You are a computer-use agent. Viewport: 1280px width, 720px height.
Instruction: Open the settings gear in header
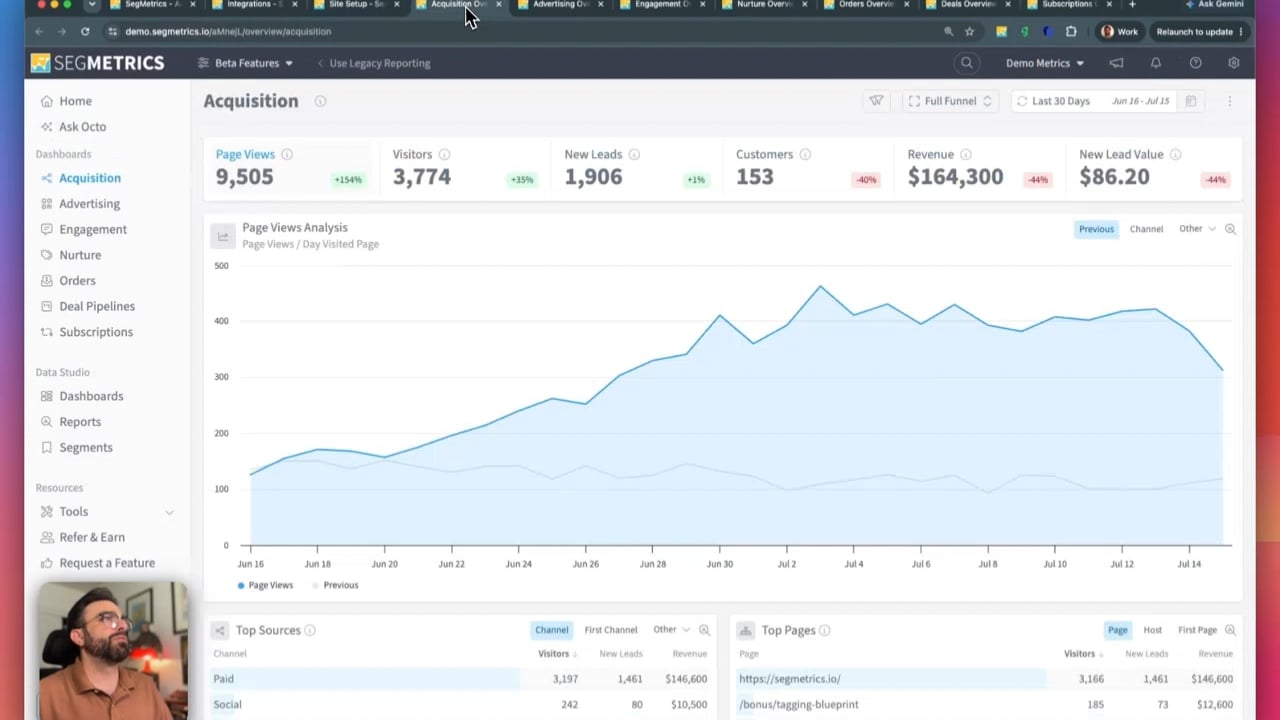pos(1234,63)
